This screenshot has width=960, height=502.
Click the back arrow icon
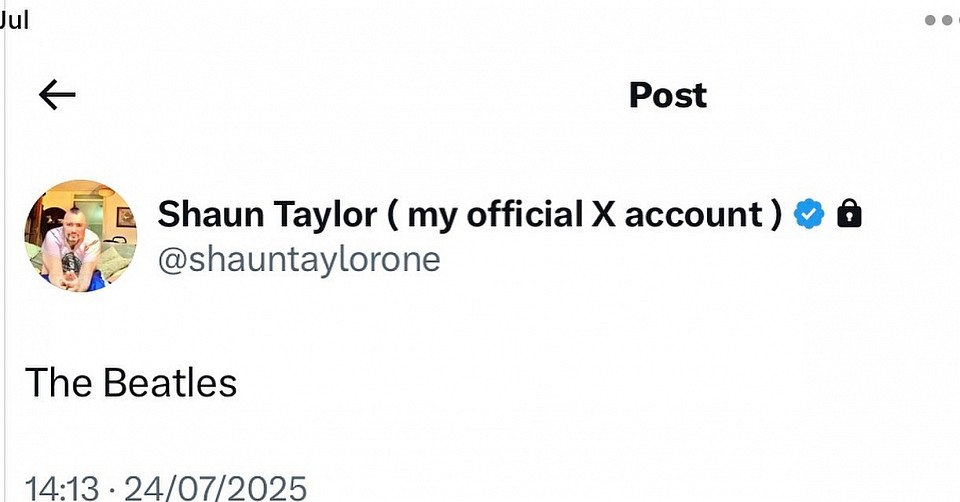pos(57,95)
